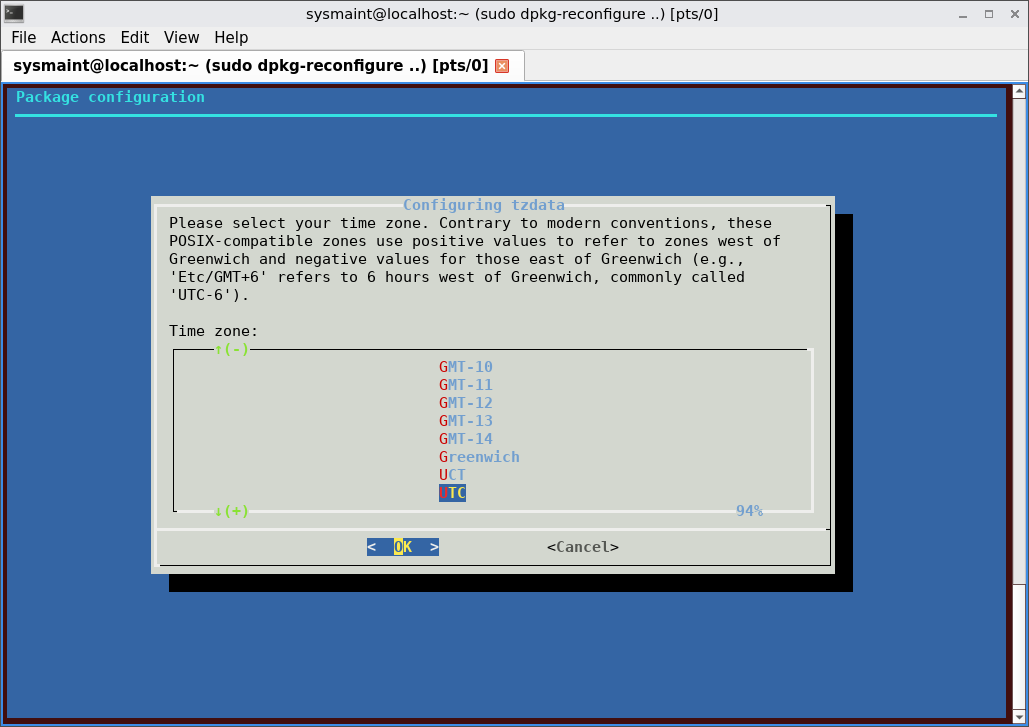This screenshot has height=727, width=1029.
Task: Click the scrollbar up arrow
Action: pos(1019,92)
